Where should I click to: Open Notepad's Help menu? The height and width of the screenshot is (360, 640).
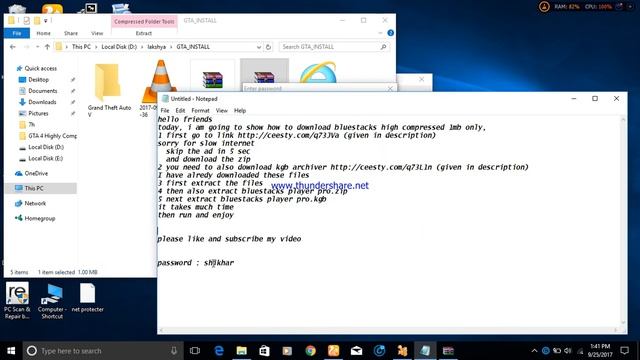(x=240, y=111)
